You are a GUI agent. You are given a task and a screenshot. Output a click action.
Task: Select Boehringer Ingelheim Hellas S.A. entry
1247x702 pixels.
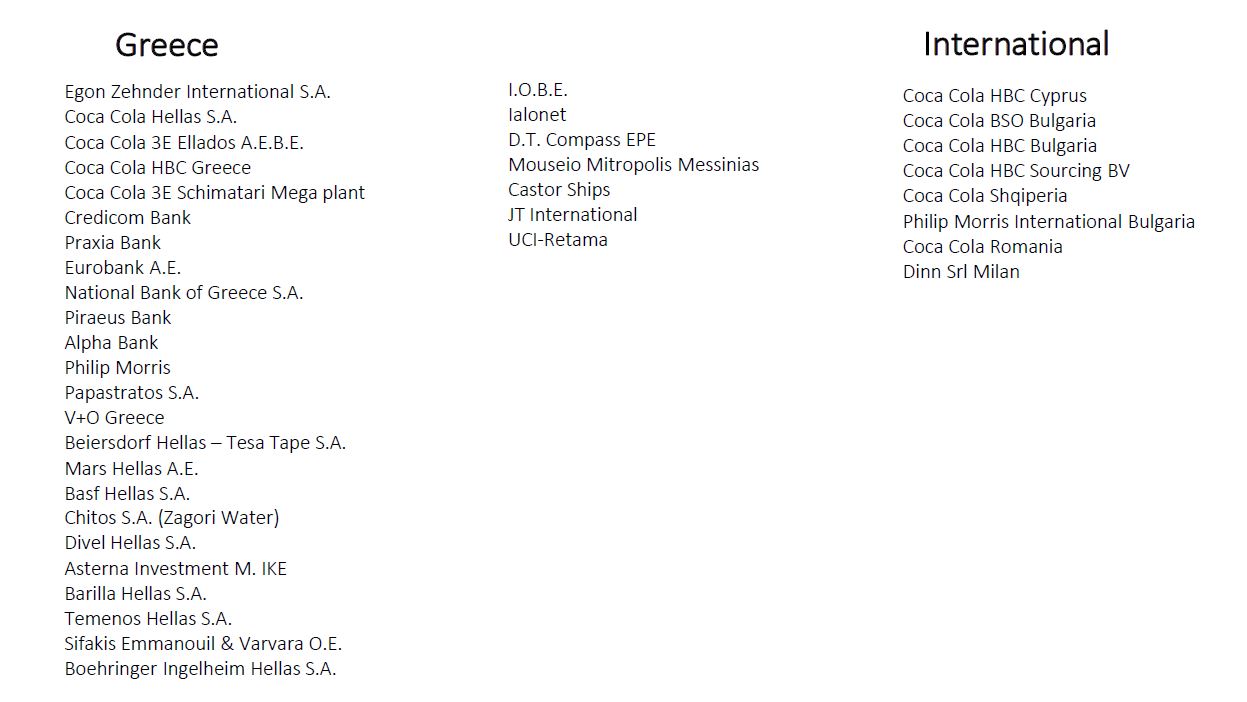[200, 669]
